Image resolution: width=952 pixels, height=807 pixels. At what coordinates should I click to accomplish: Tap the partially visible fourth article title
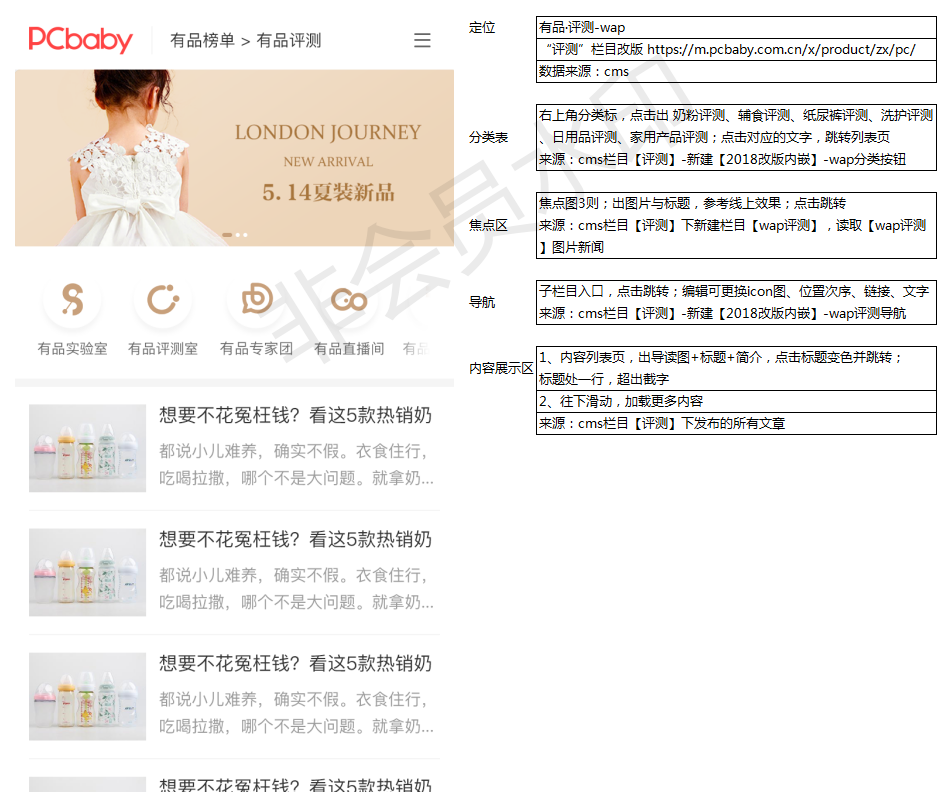(295, 786)
